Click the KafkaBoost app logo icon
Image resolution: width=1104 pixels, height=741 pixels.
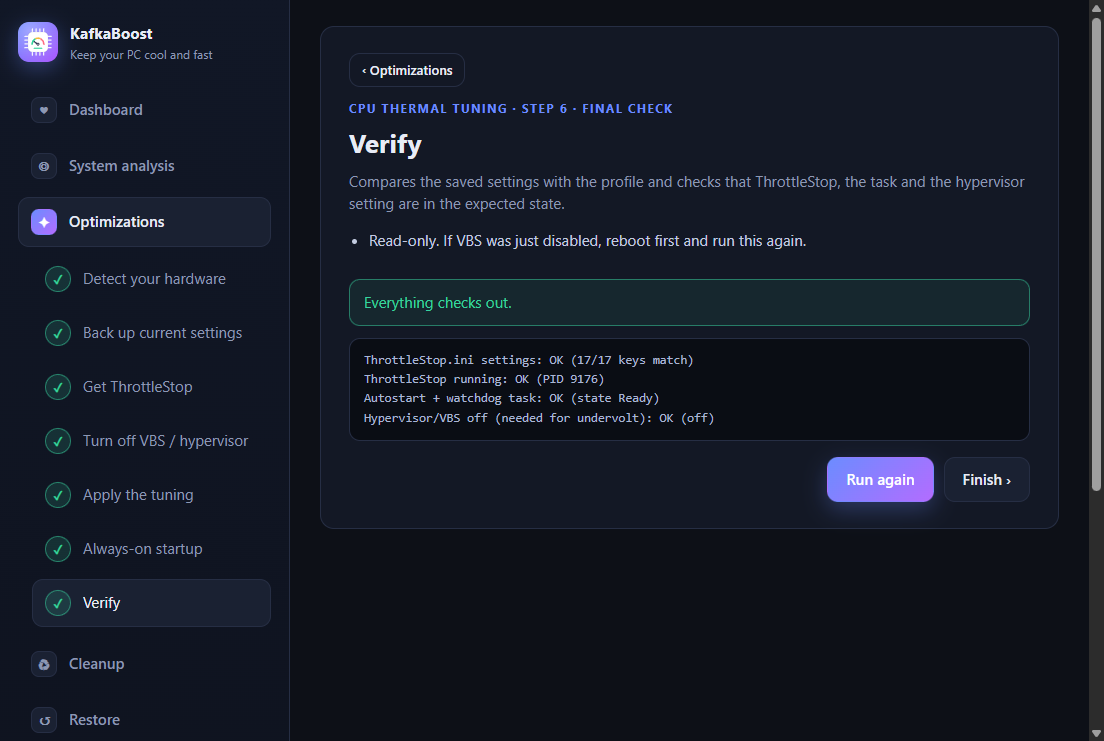[38, 42]
